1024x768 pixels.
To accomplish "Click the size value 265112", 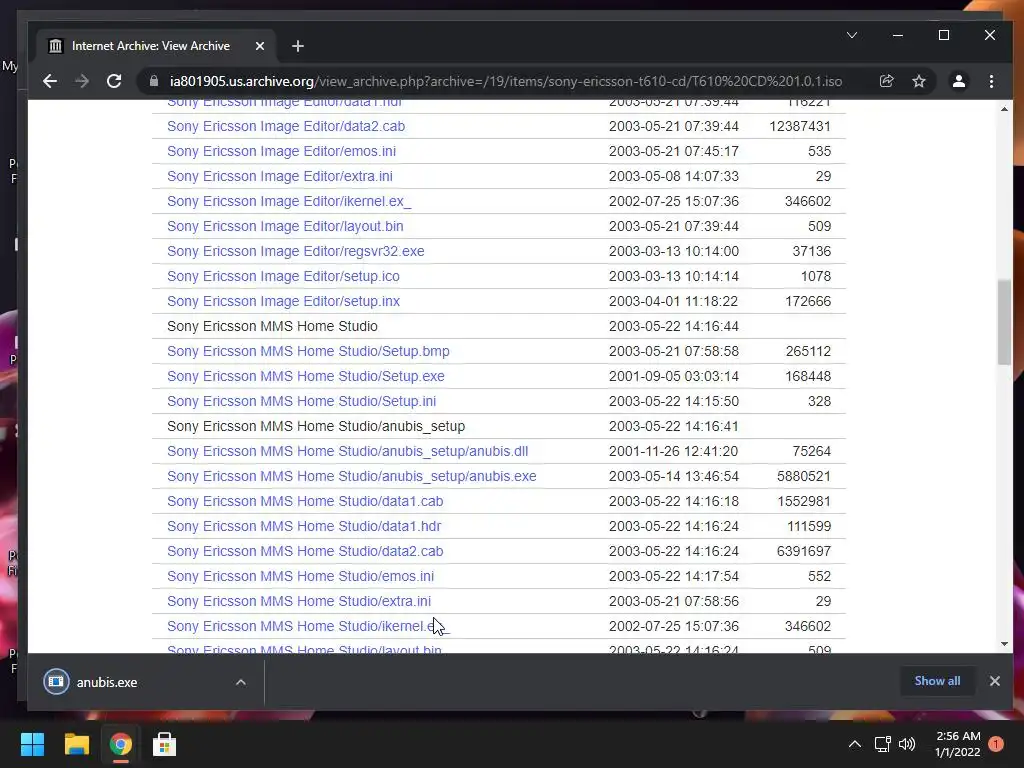I will (x=808, y=351).
